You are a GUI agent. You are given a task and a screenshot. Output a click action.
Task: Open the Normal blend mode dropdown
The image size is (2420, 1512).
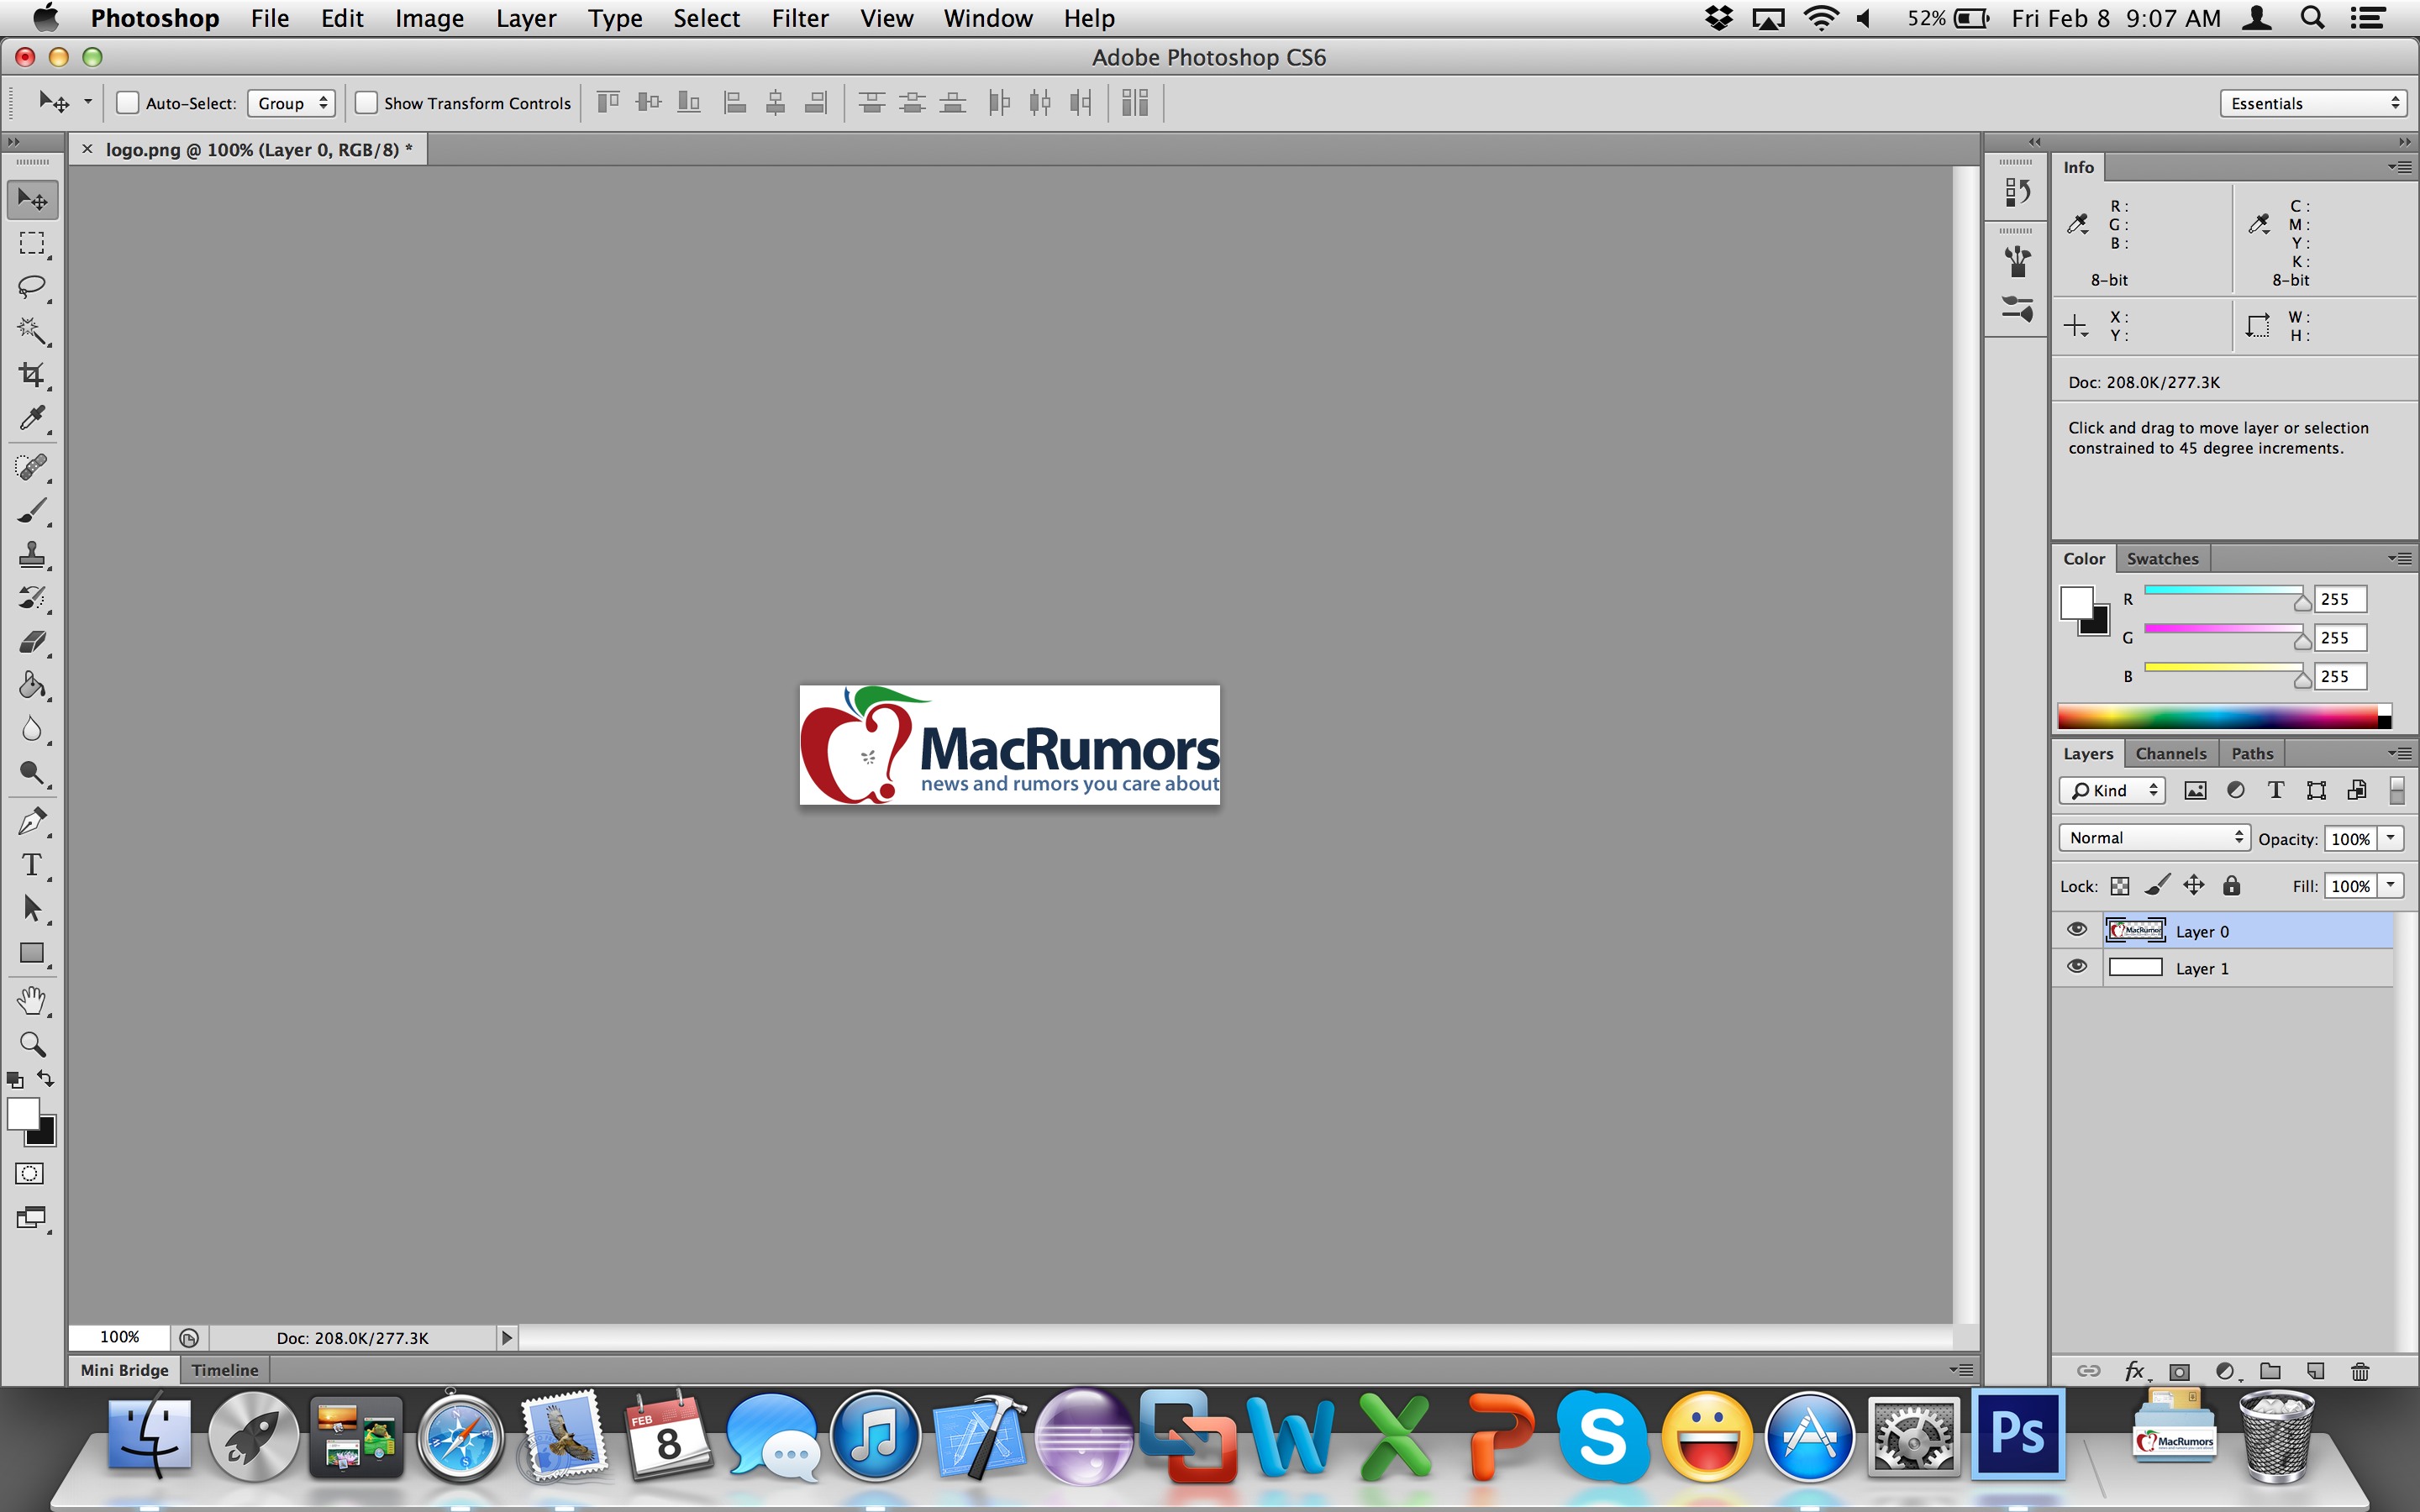click(2154, 838)
